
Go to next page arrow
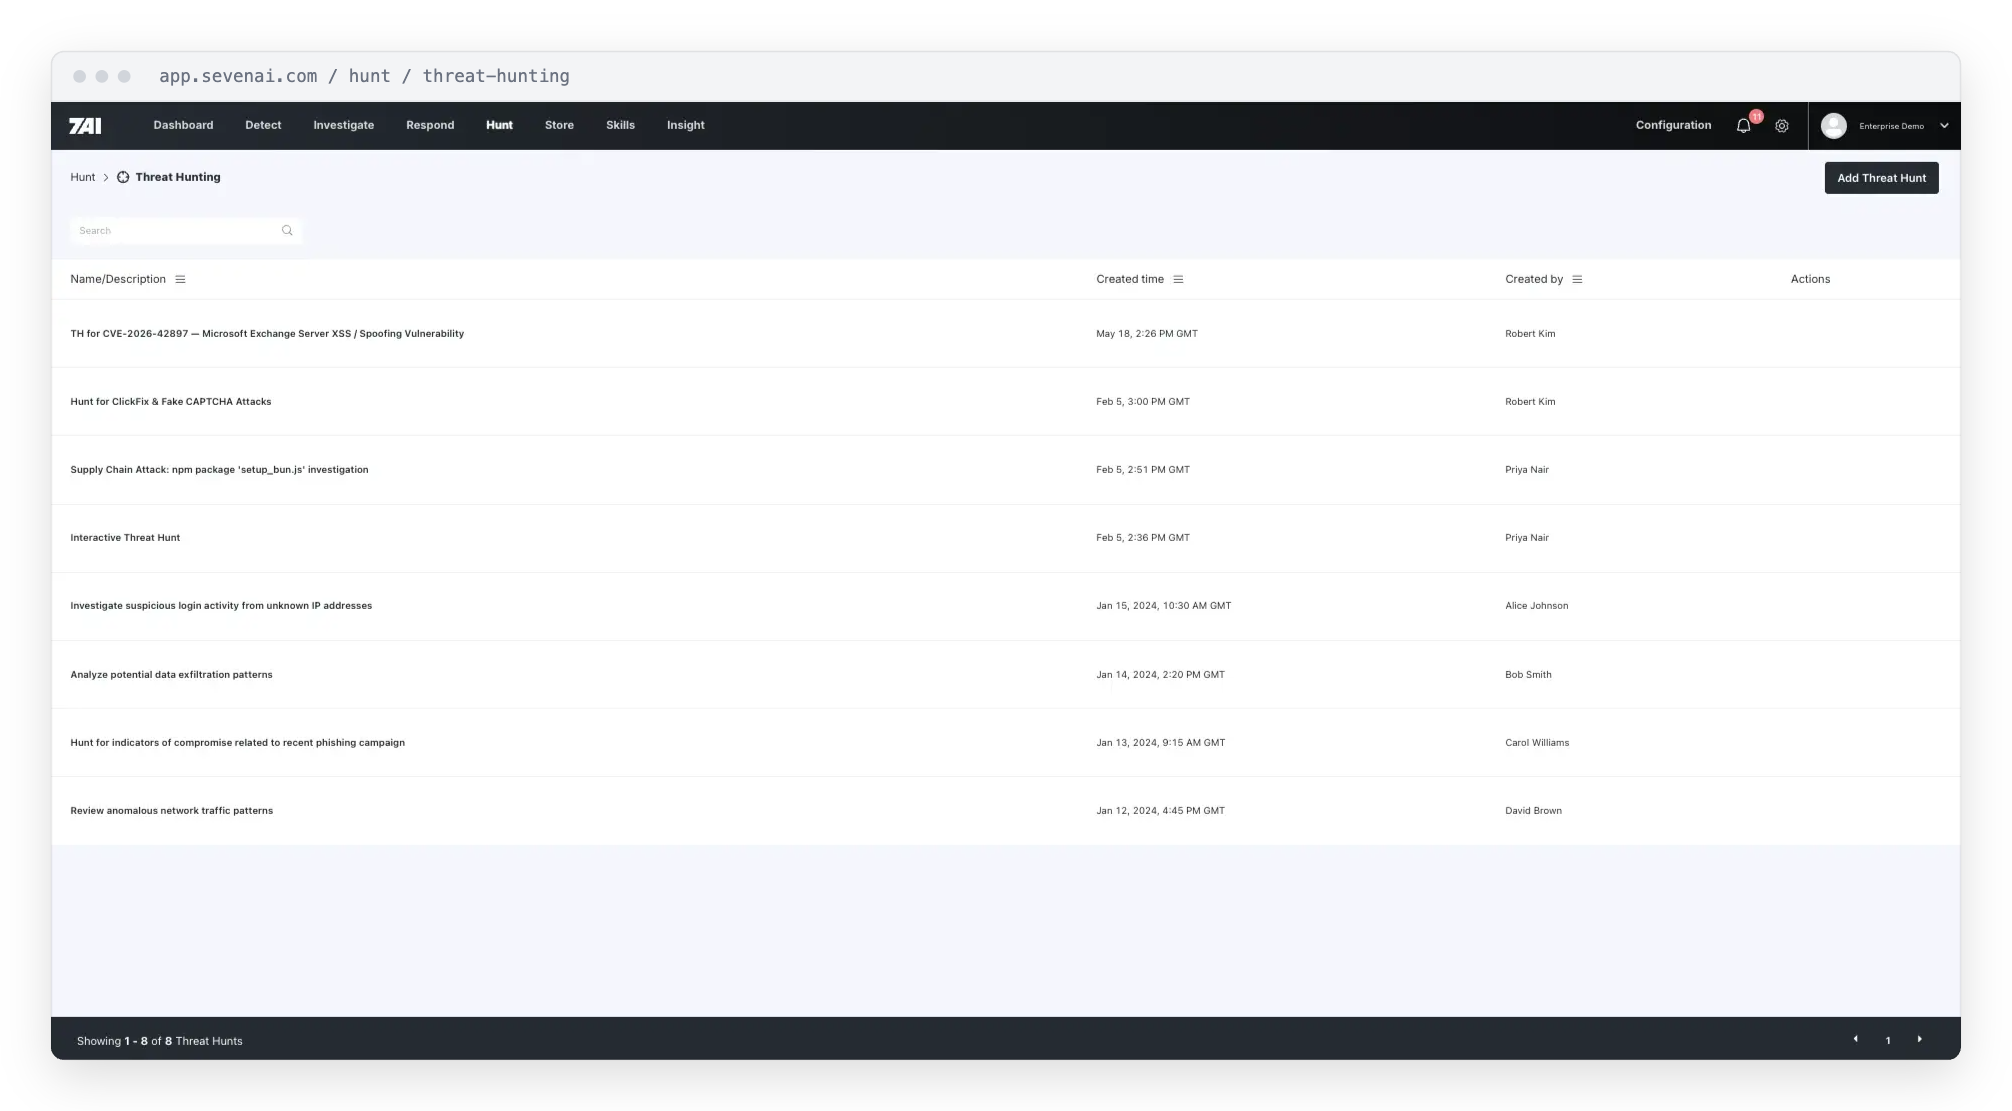click(x=1919, y=1039)
